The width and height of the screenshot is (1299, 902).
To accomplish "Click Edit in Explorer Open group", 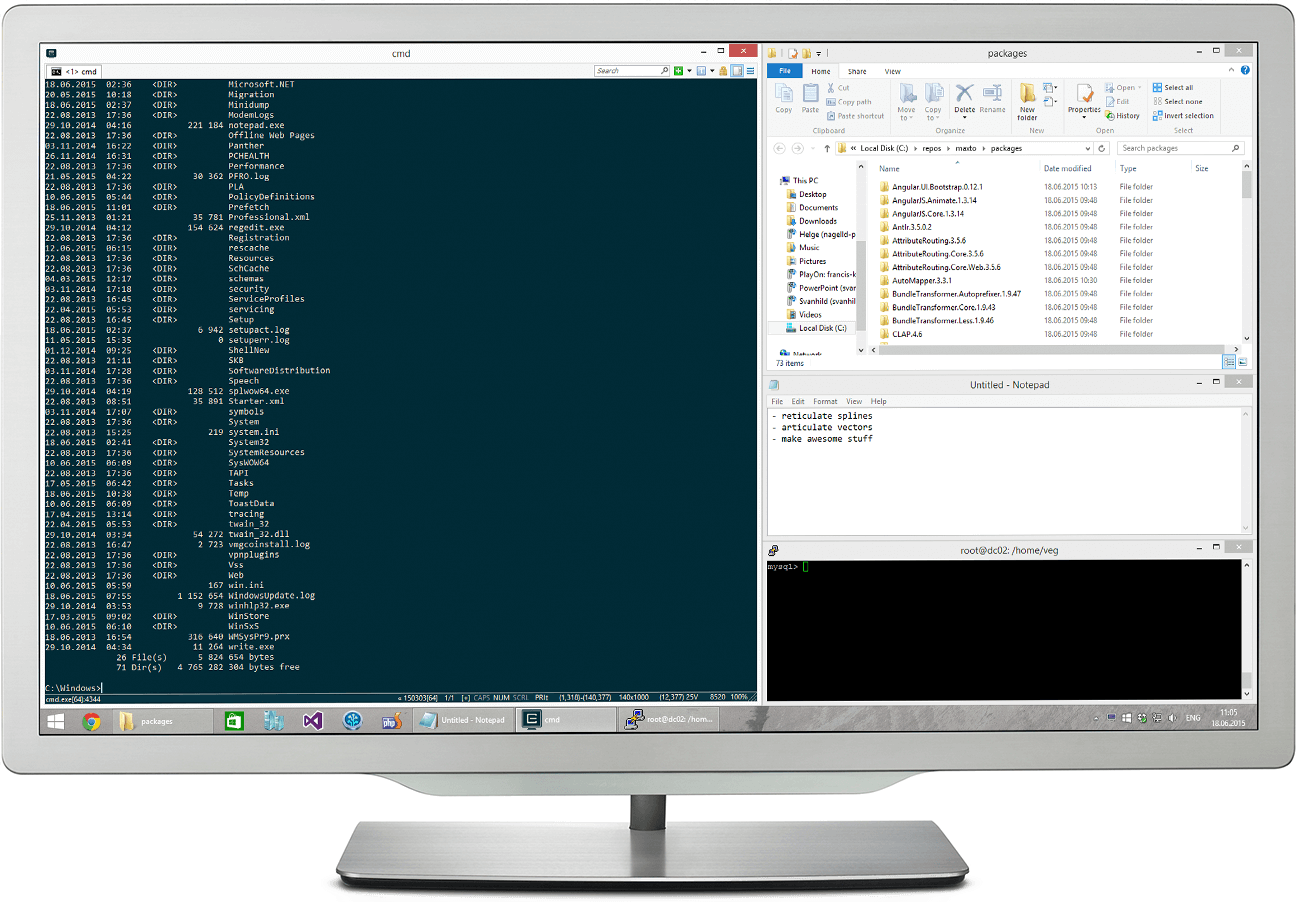I will tap(1116, 102).
